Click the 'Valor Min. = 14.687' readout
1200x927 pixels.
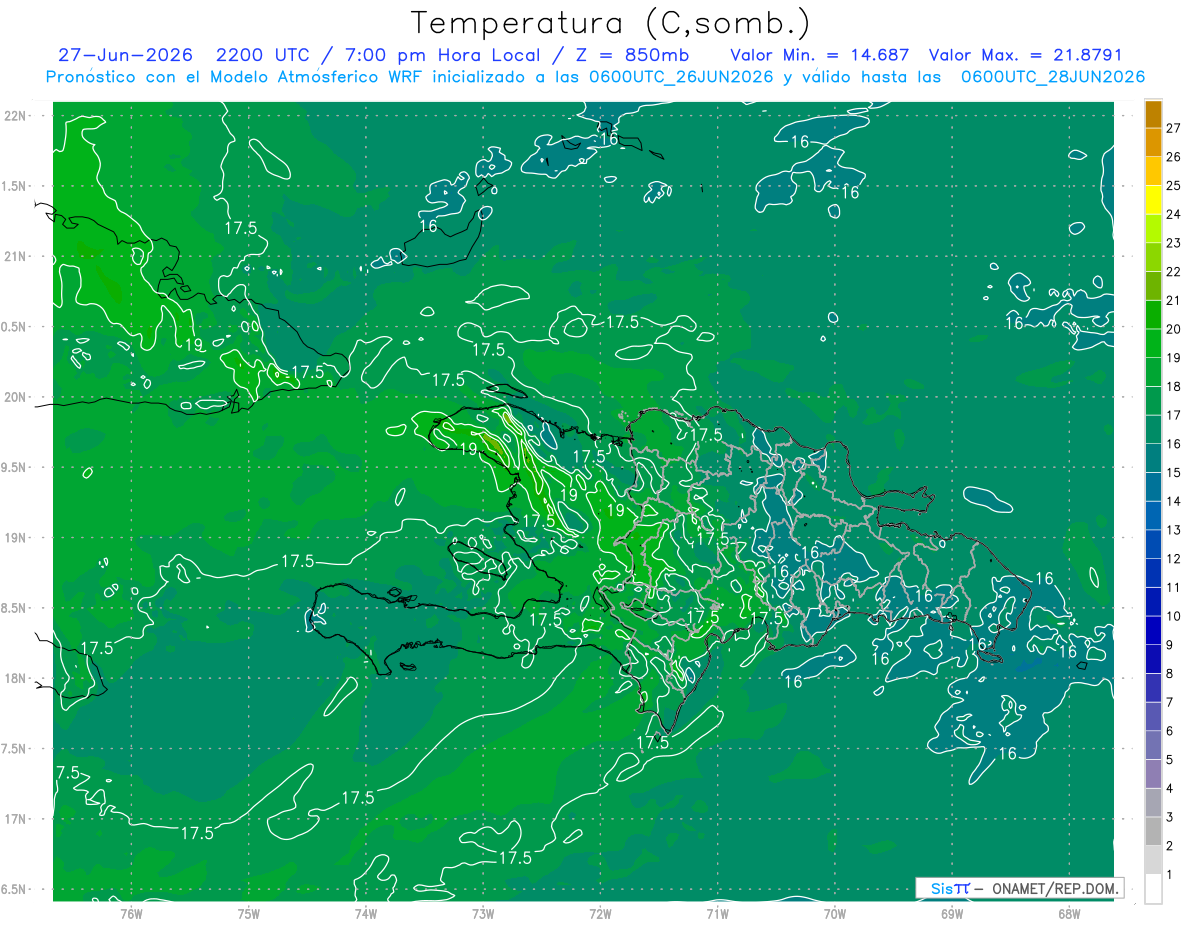pos(820,55)
